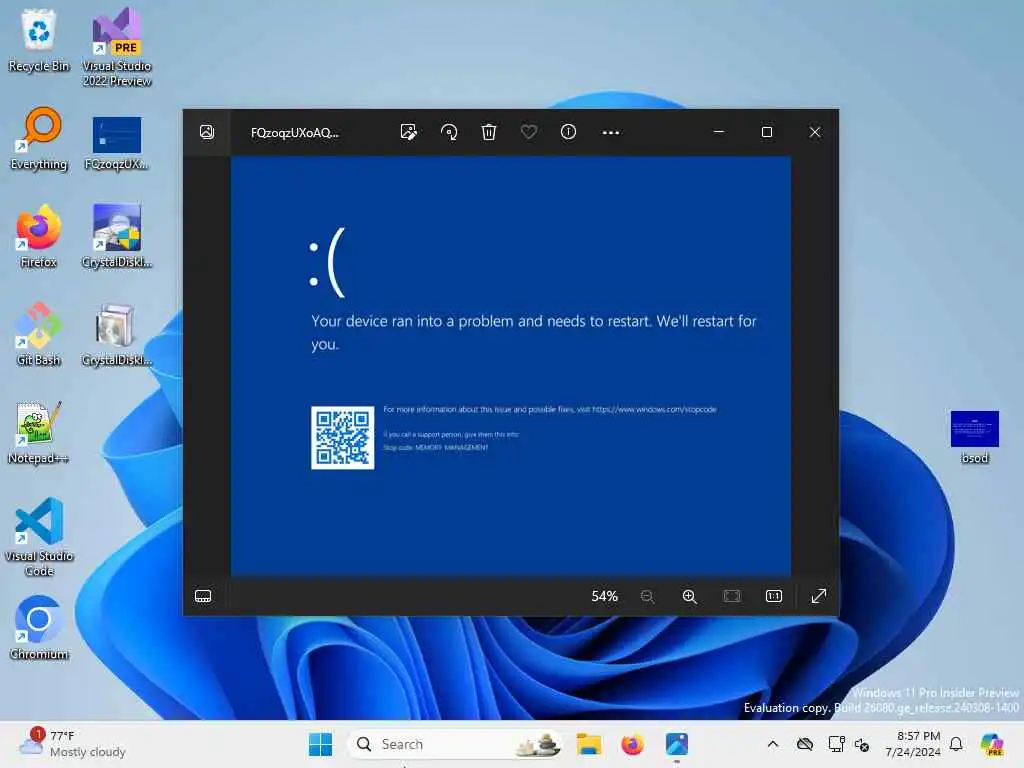This screenshot has height=768, width=1024.
Task: Select Visual Studio 2022 Preview shortcut
Action: pyautogui.click(x=117, y=48)
